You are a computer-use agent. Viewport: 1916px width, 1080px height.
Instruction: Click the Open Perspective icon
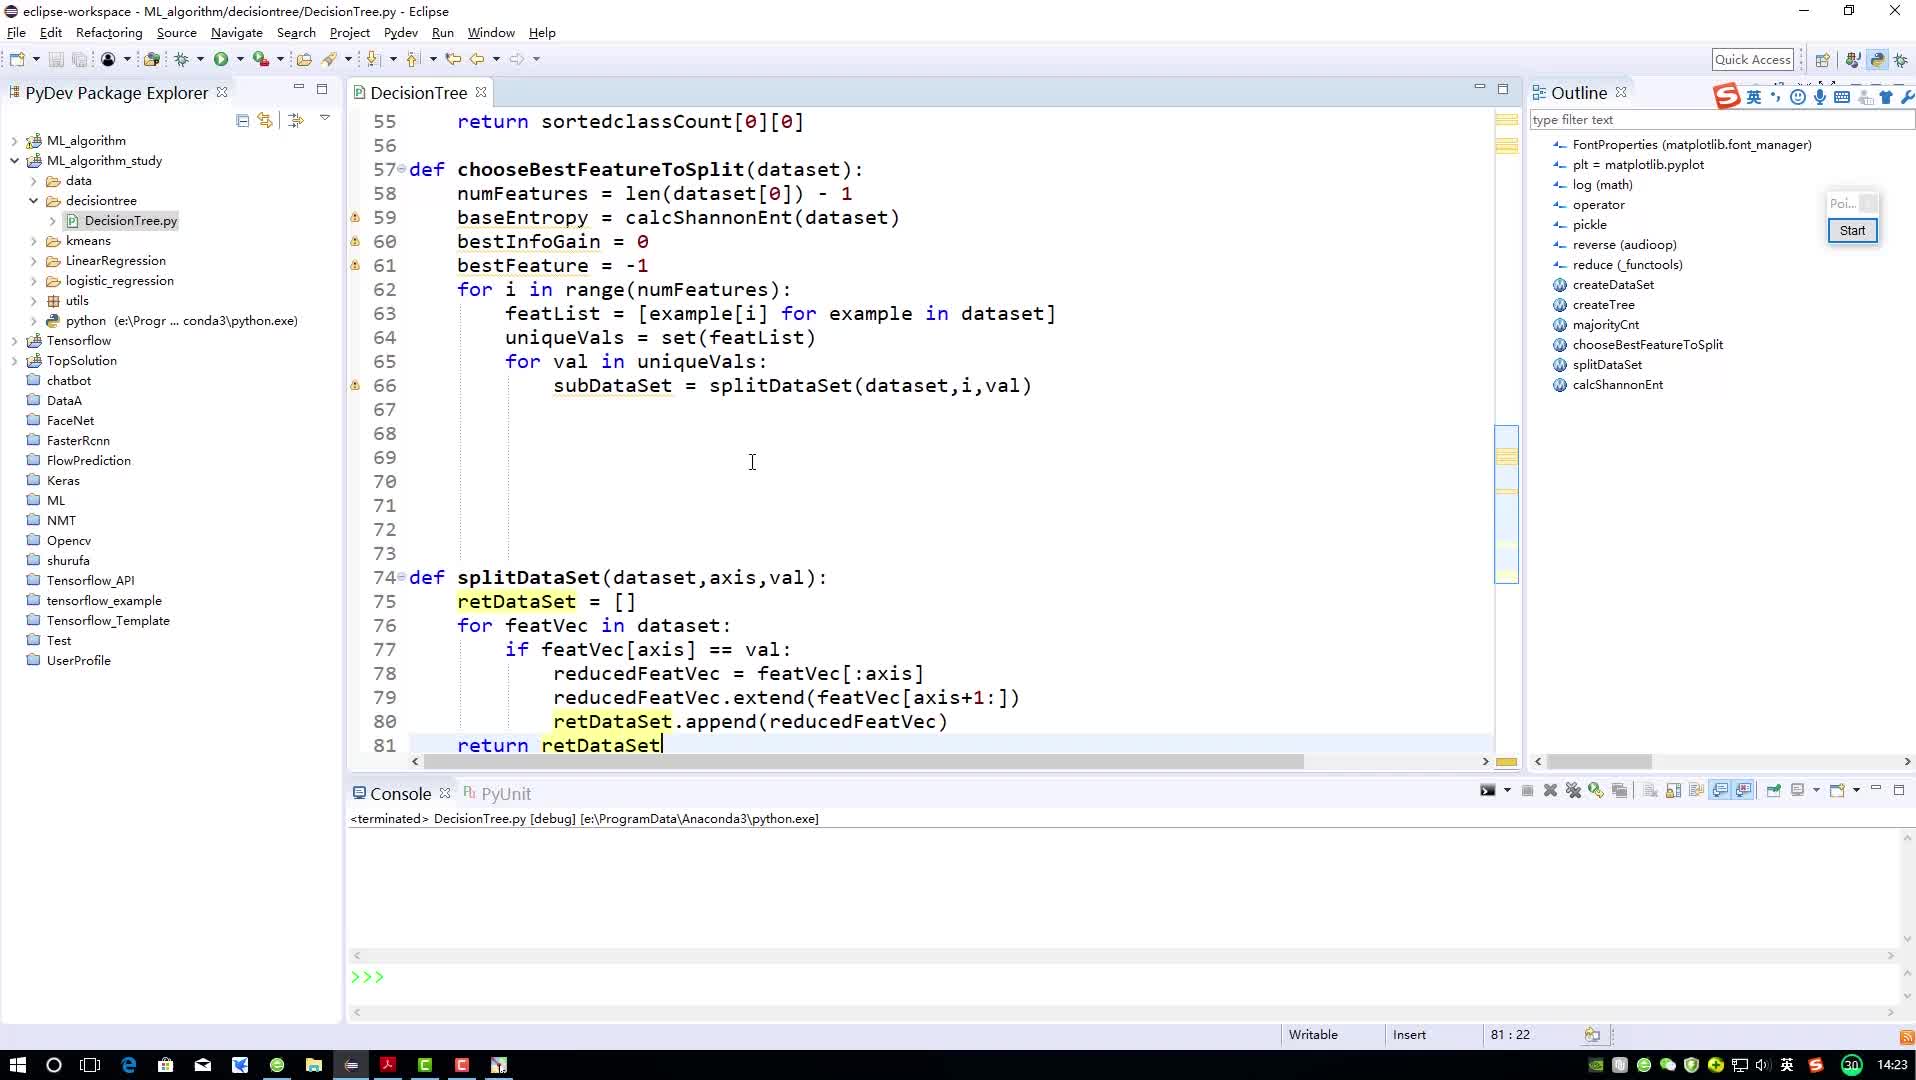tap(1822, 60)
